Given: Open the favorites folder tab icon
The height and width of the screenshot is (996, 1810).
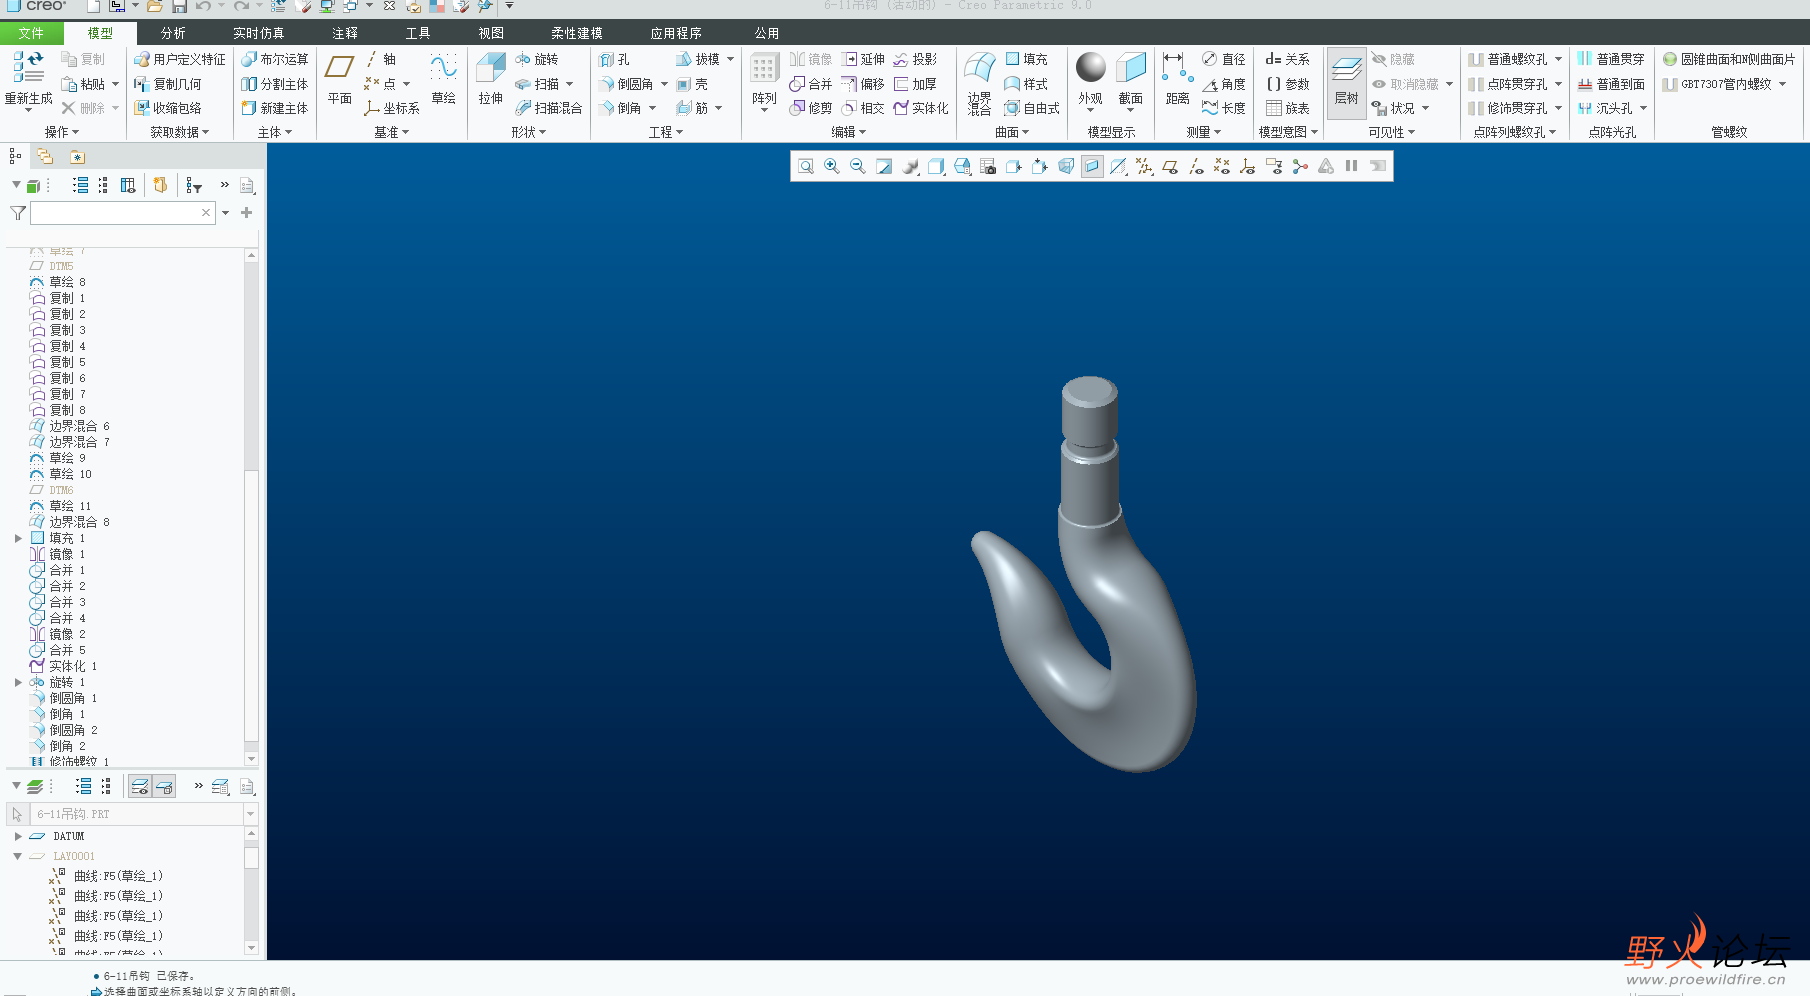Looking at the screenshot, I should tap(77, 156).
